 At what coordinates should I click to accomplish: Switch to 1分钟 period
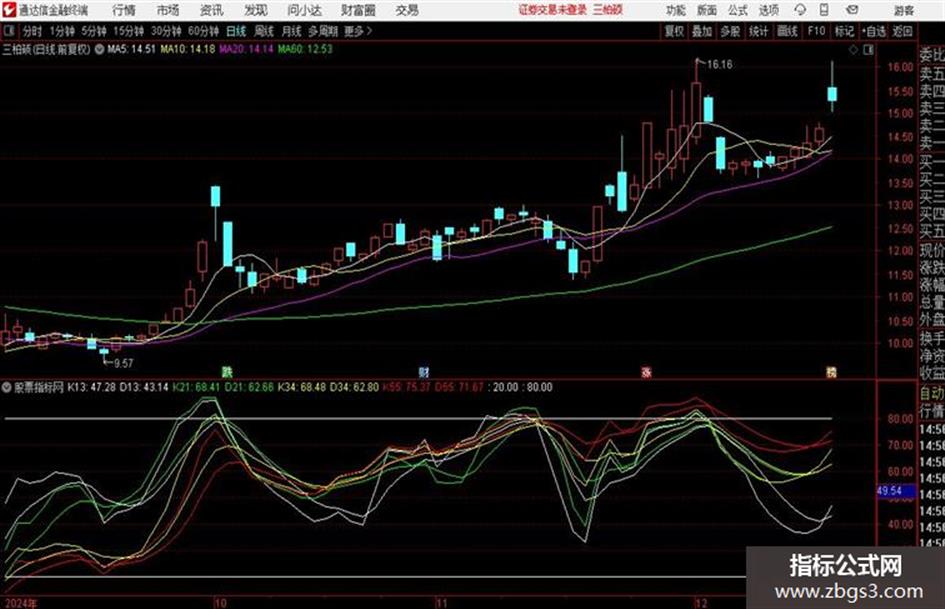coord(62,31)
